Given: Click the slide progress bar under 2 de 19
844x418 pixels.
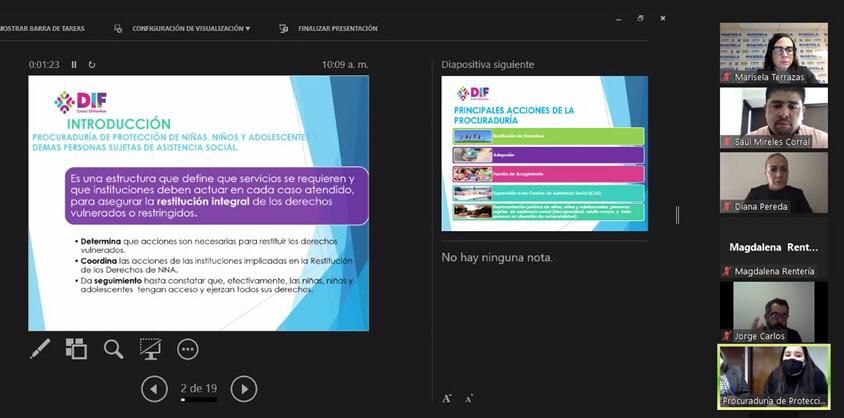Looking at the screenshot, I should tap(198, 400).
